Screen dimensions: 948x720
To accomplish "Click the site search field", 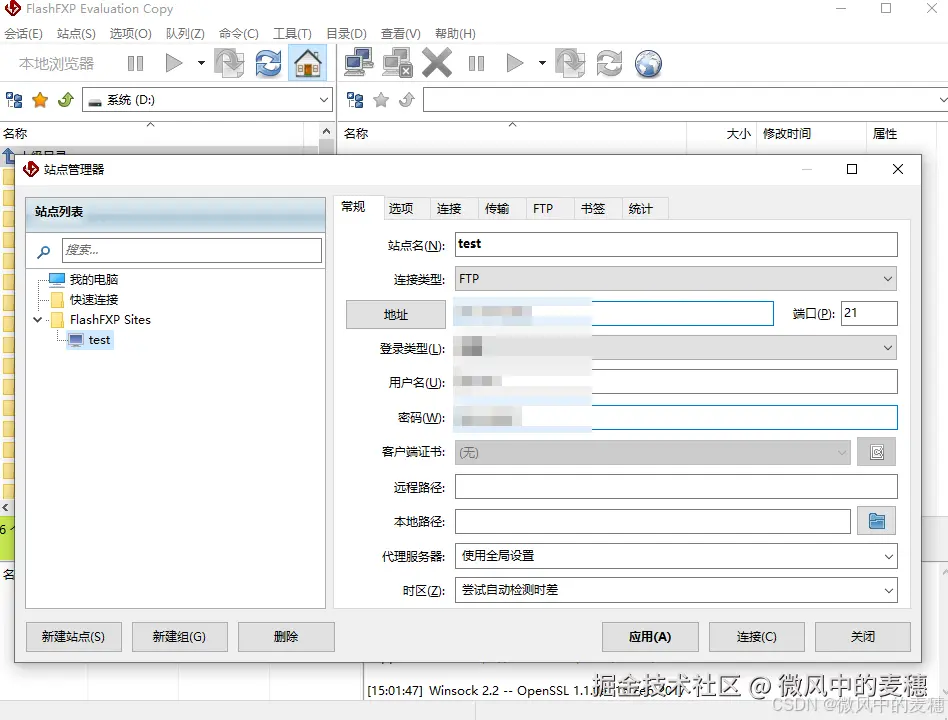I will [192, 250].
